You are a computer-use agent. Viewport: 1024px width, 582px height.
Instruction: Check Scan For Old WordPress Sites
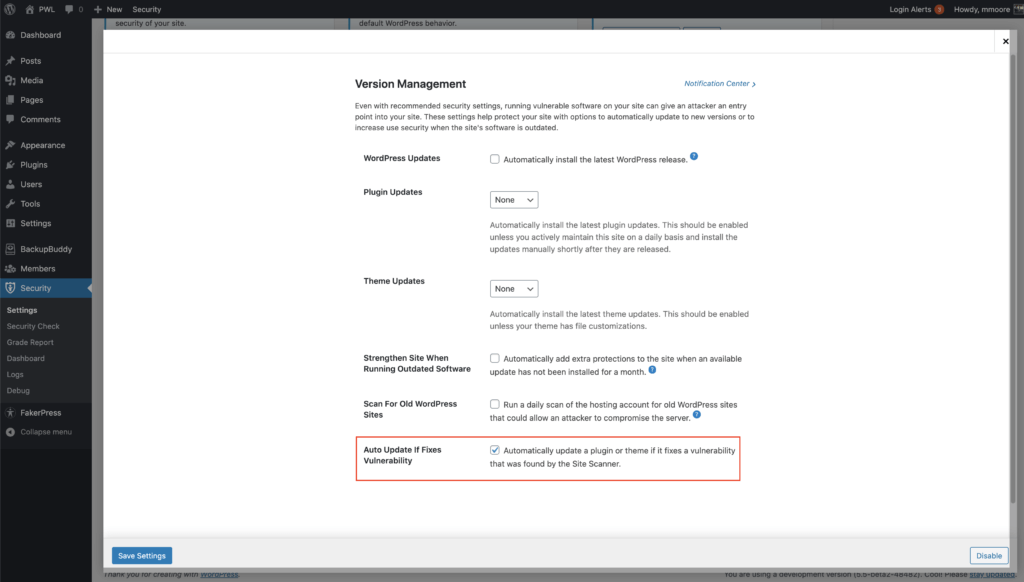click(x=495, y=404)
